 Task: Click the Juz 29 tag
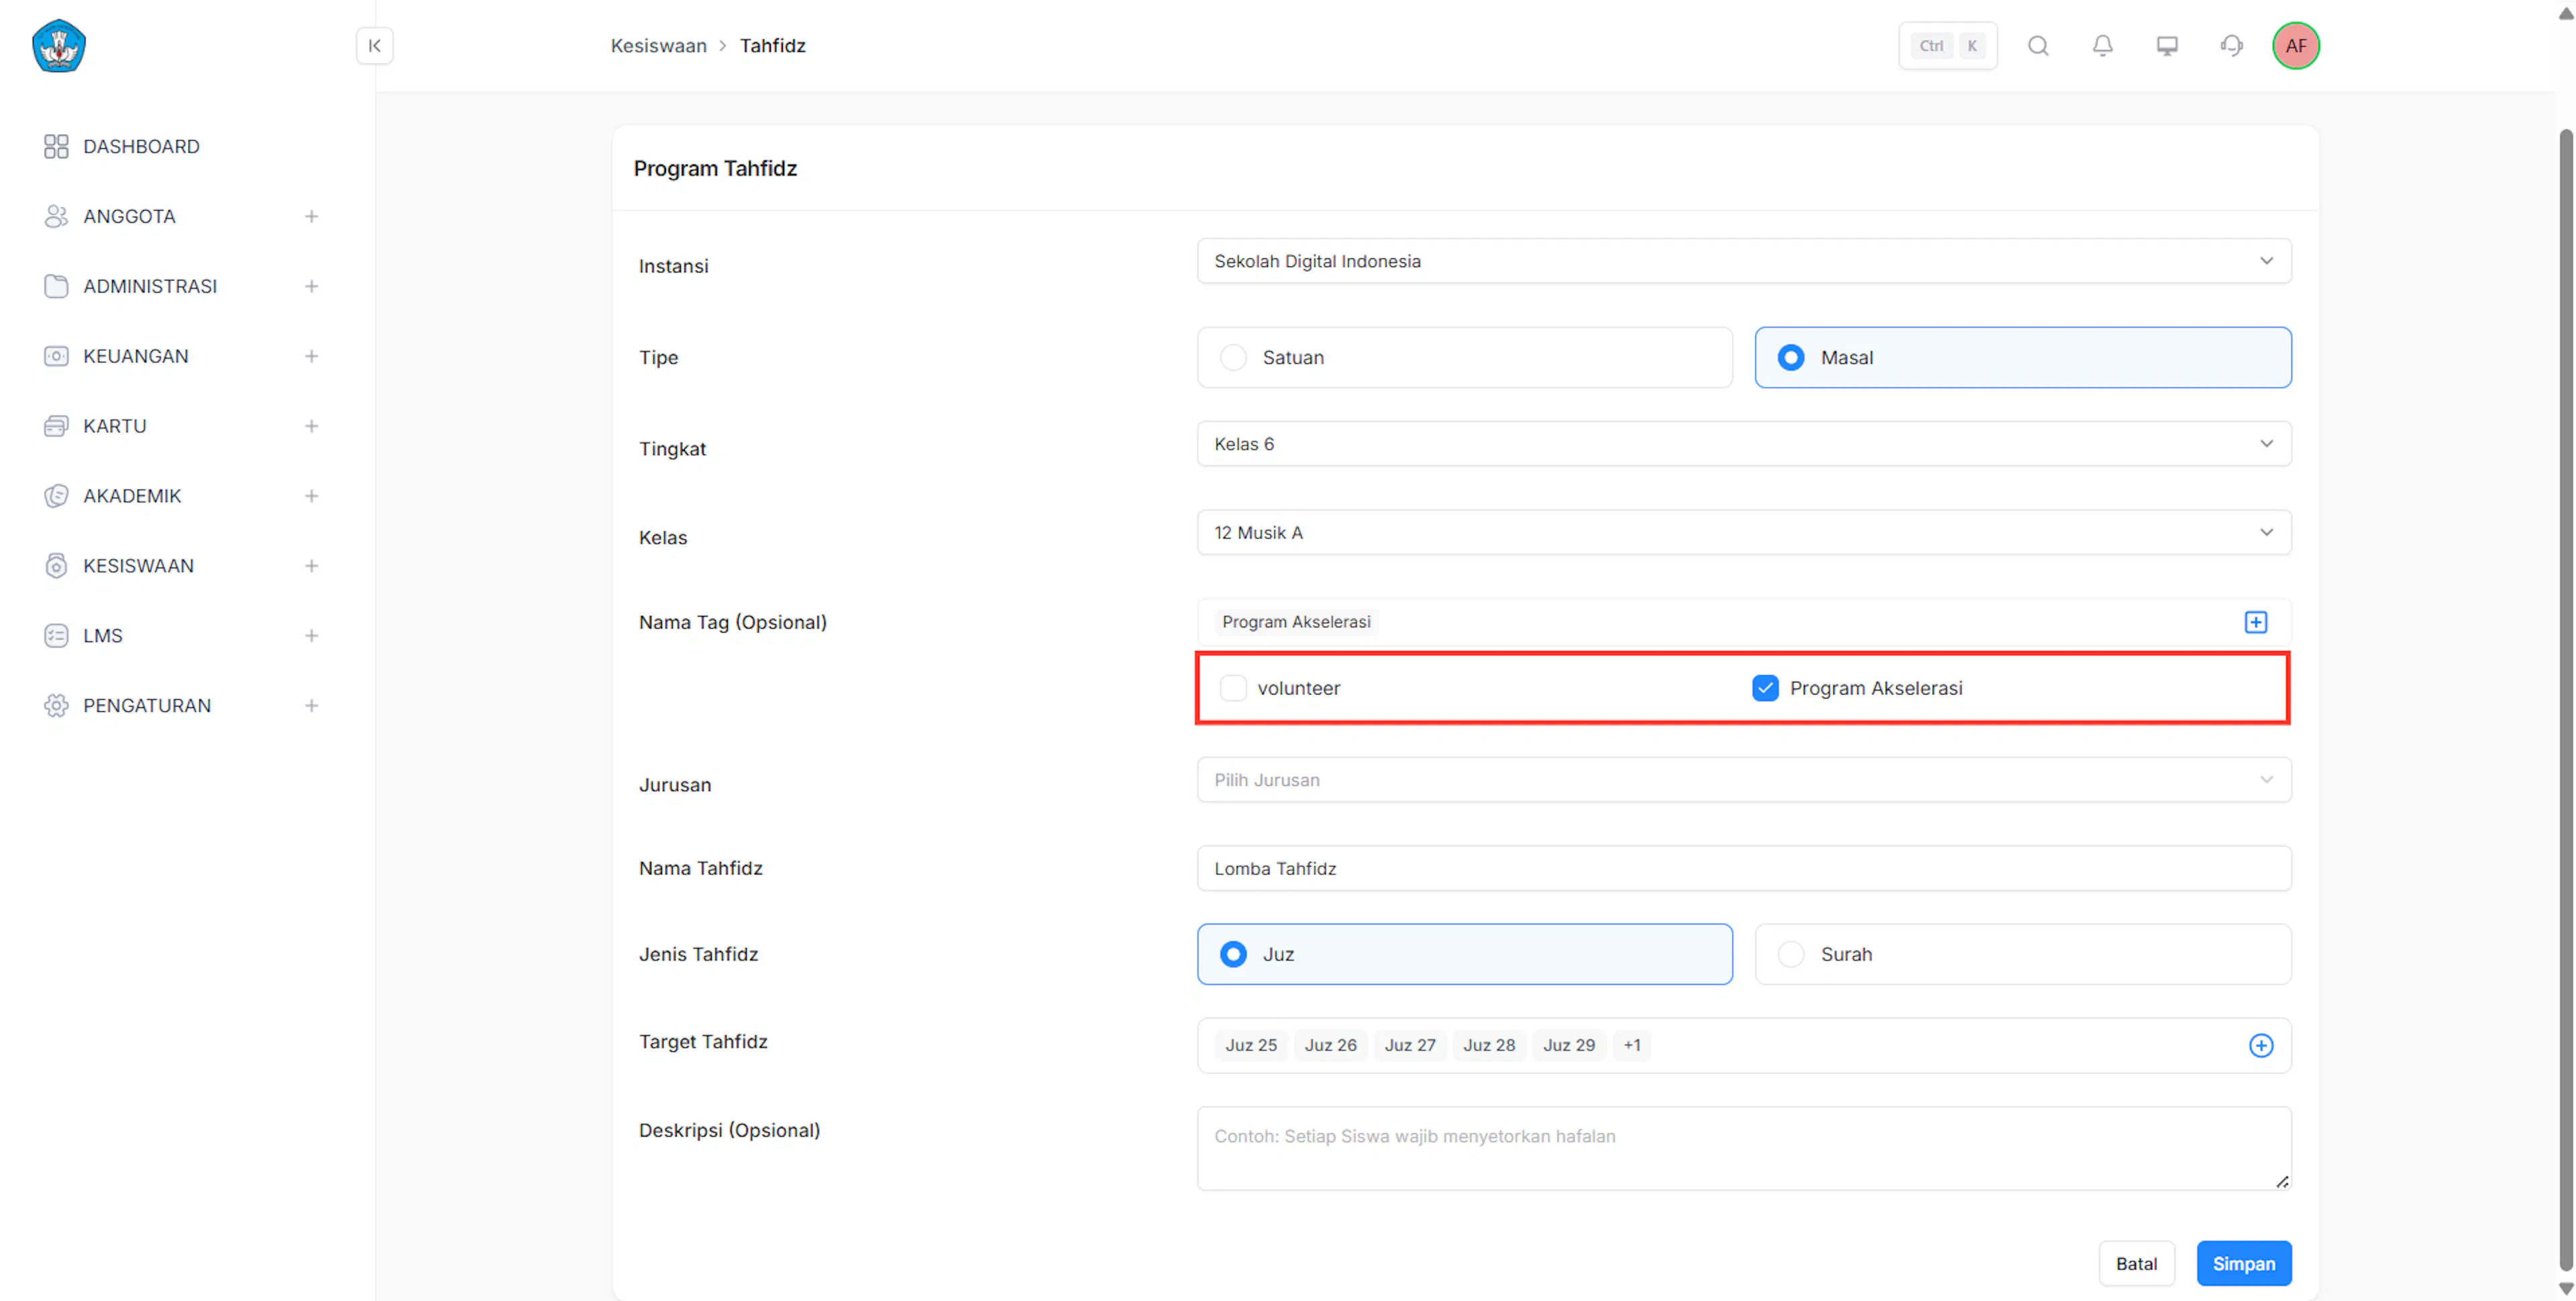pos(1568,1046)
